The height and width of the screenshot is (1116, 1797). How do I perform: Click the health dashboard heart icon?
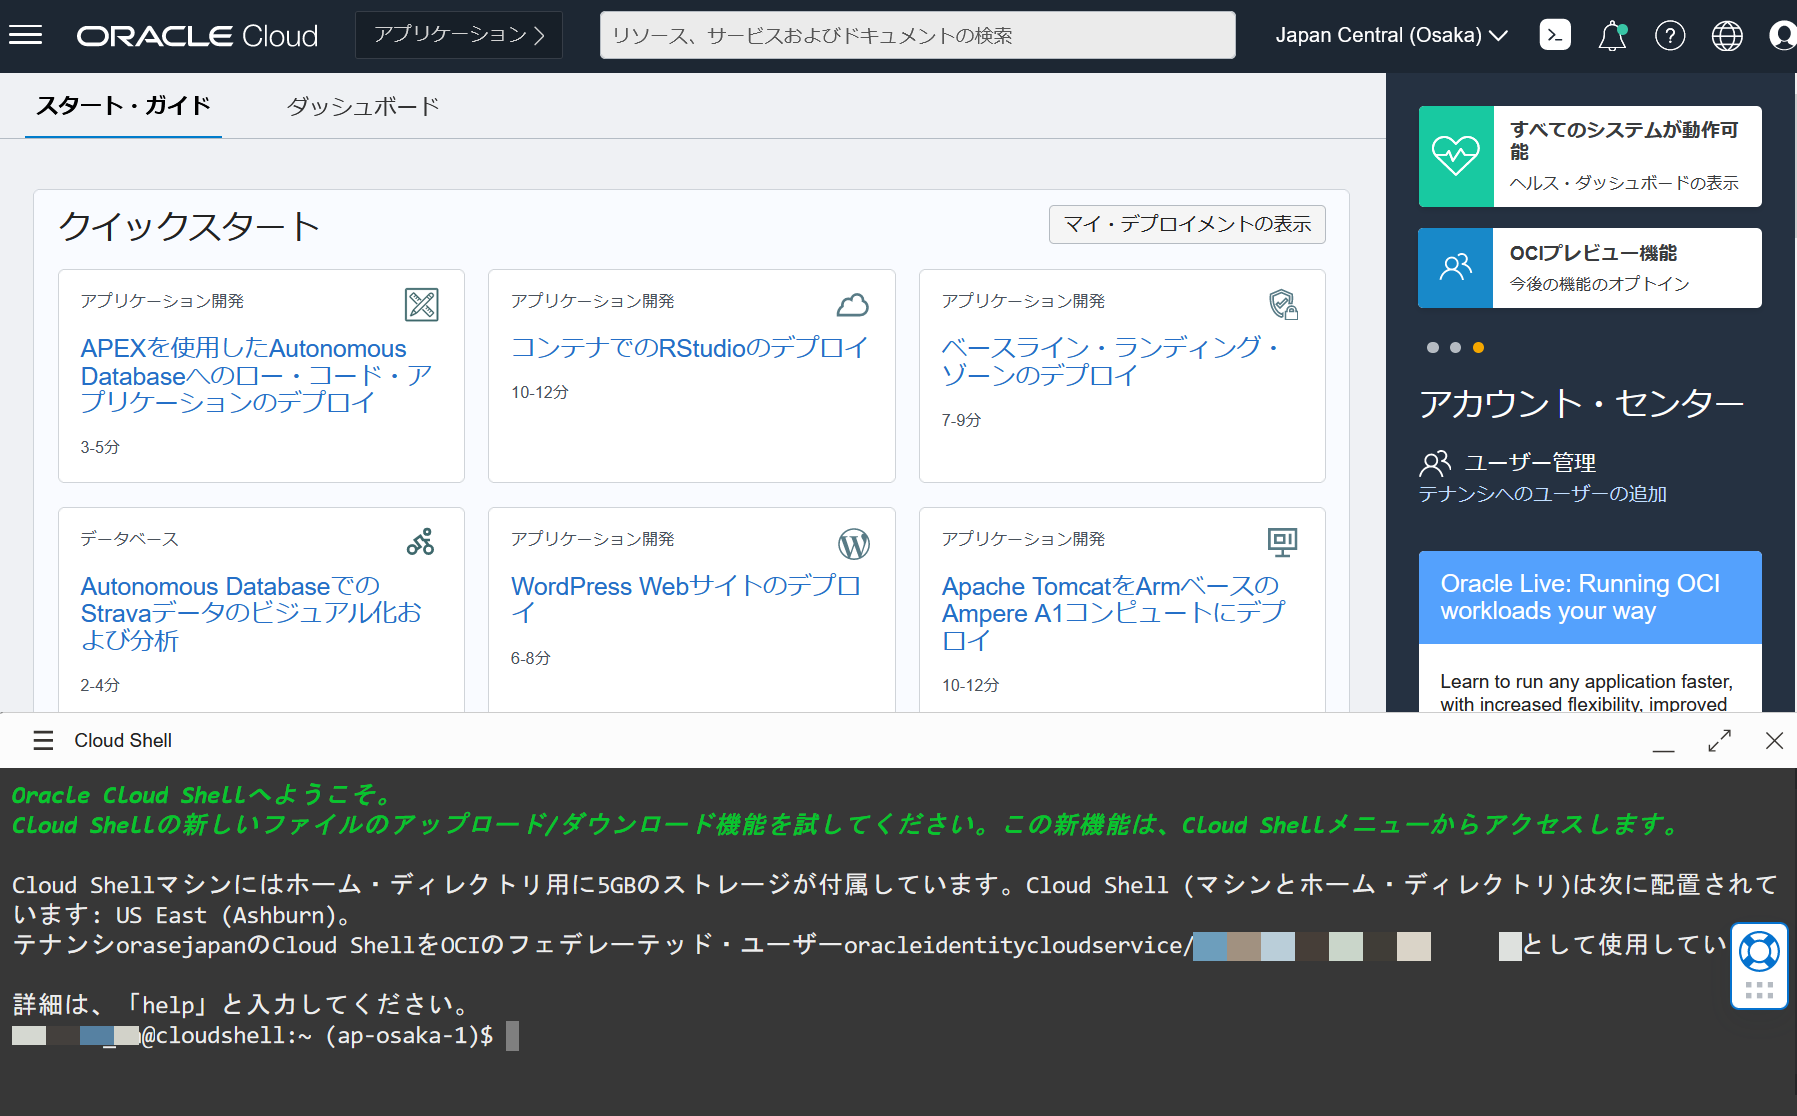click(x=1456, y=156)
